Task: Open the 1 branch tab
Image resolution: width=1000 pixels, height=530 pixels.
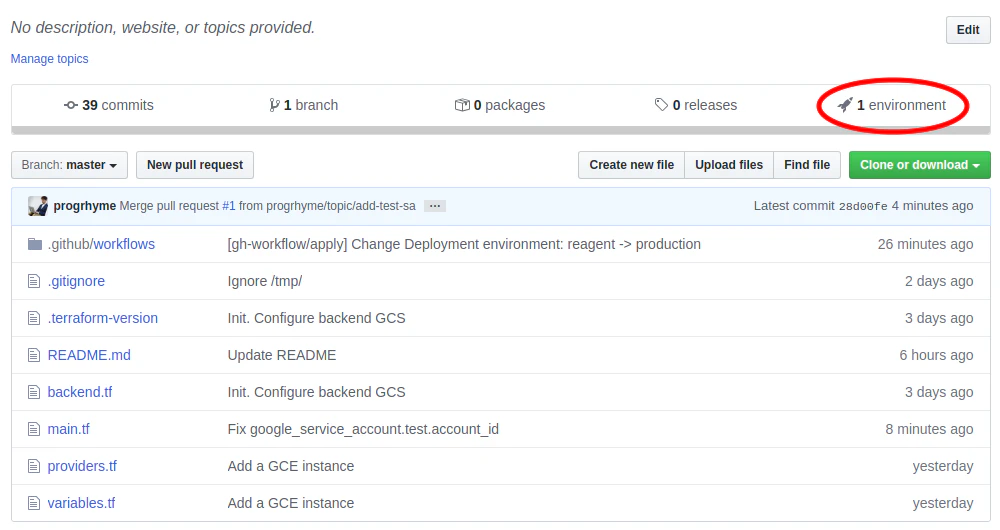Action: point(304,105)
